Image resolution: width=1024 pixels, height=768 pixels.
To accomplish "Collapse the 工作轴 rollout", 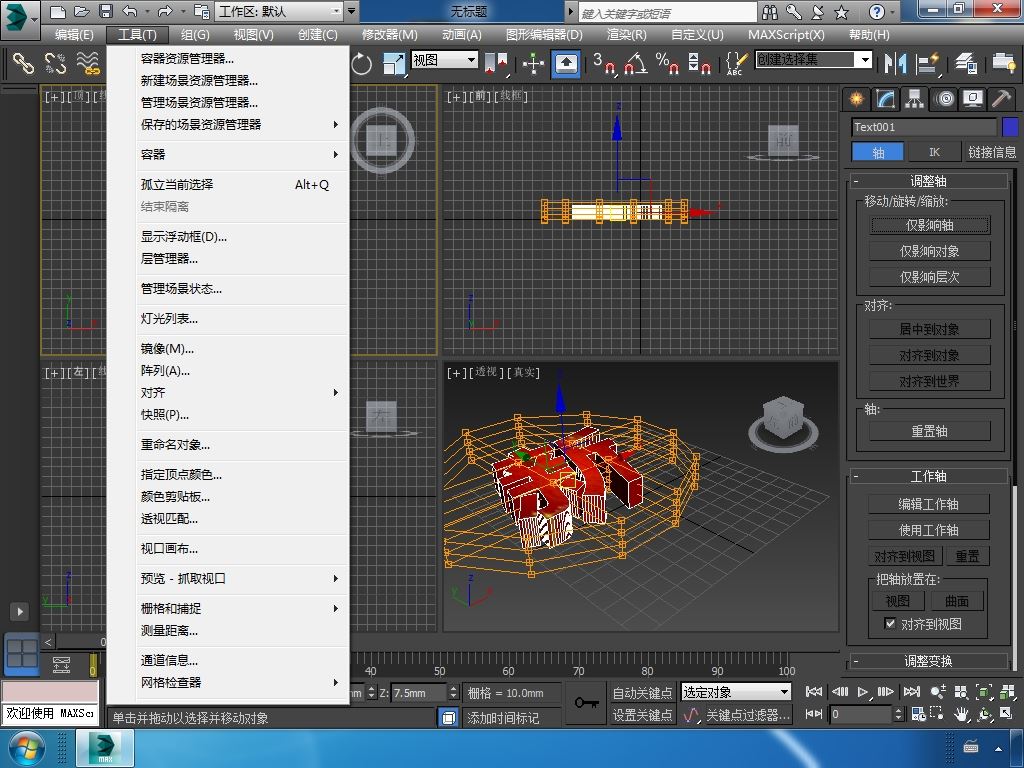I will coord(927,476).
